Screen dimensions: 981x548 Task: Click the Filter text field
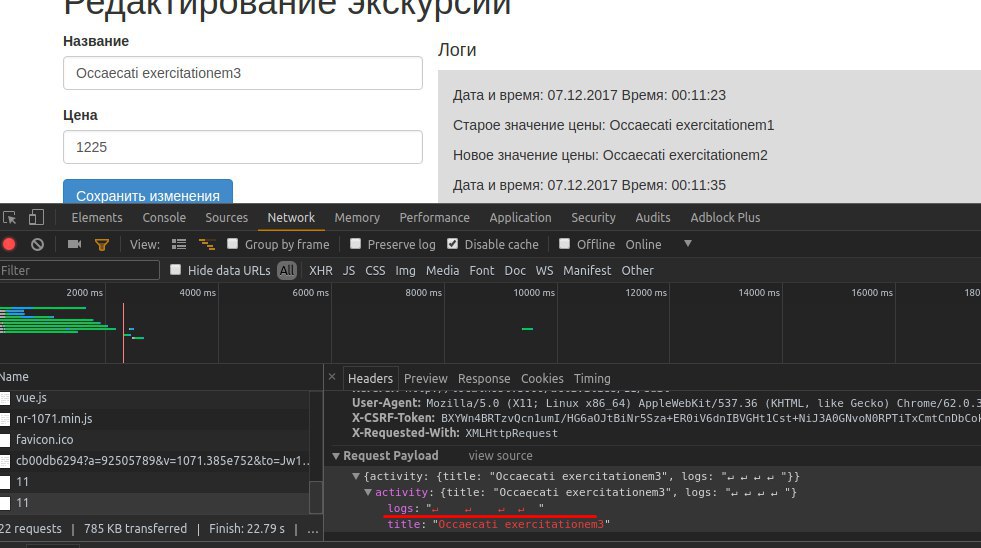point(79,270)
